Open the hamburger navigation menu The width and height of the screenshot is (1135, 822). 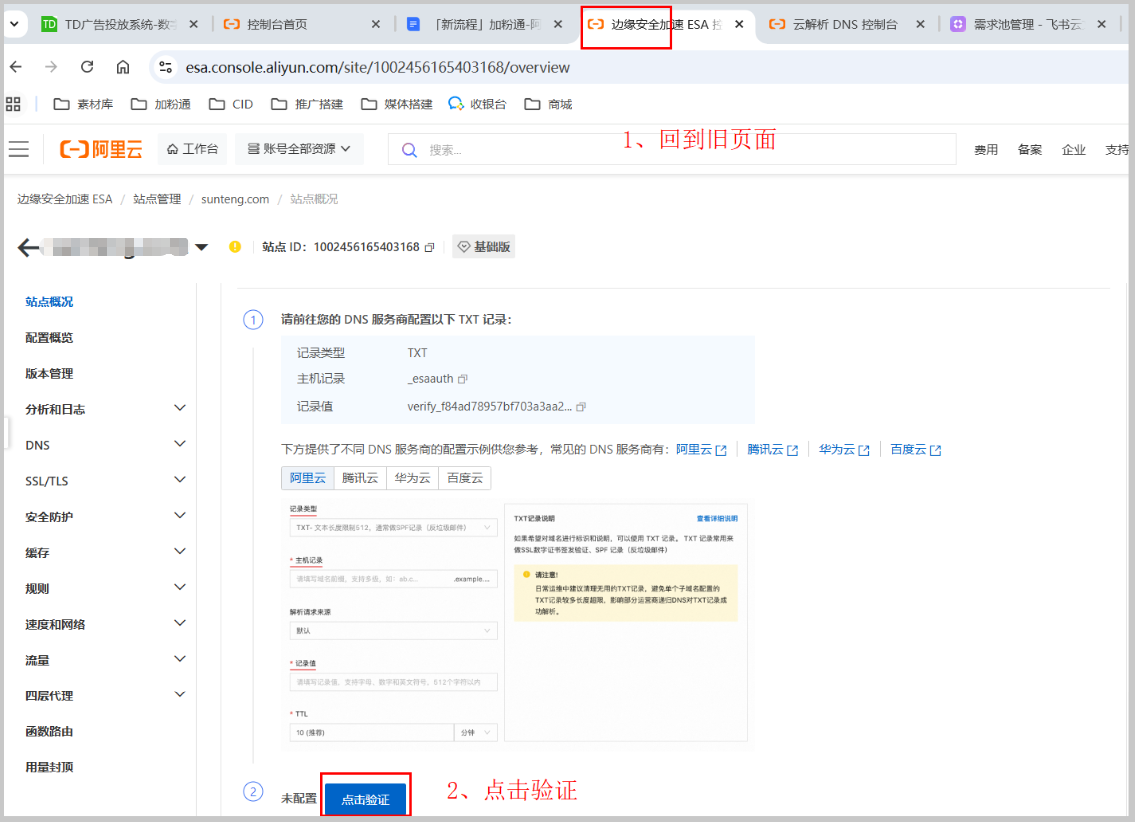point(19,149)
